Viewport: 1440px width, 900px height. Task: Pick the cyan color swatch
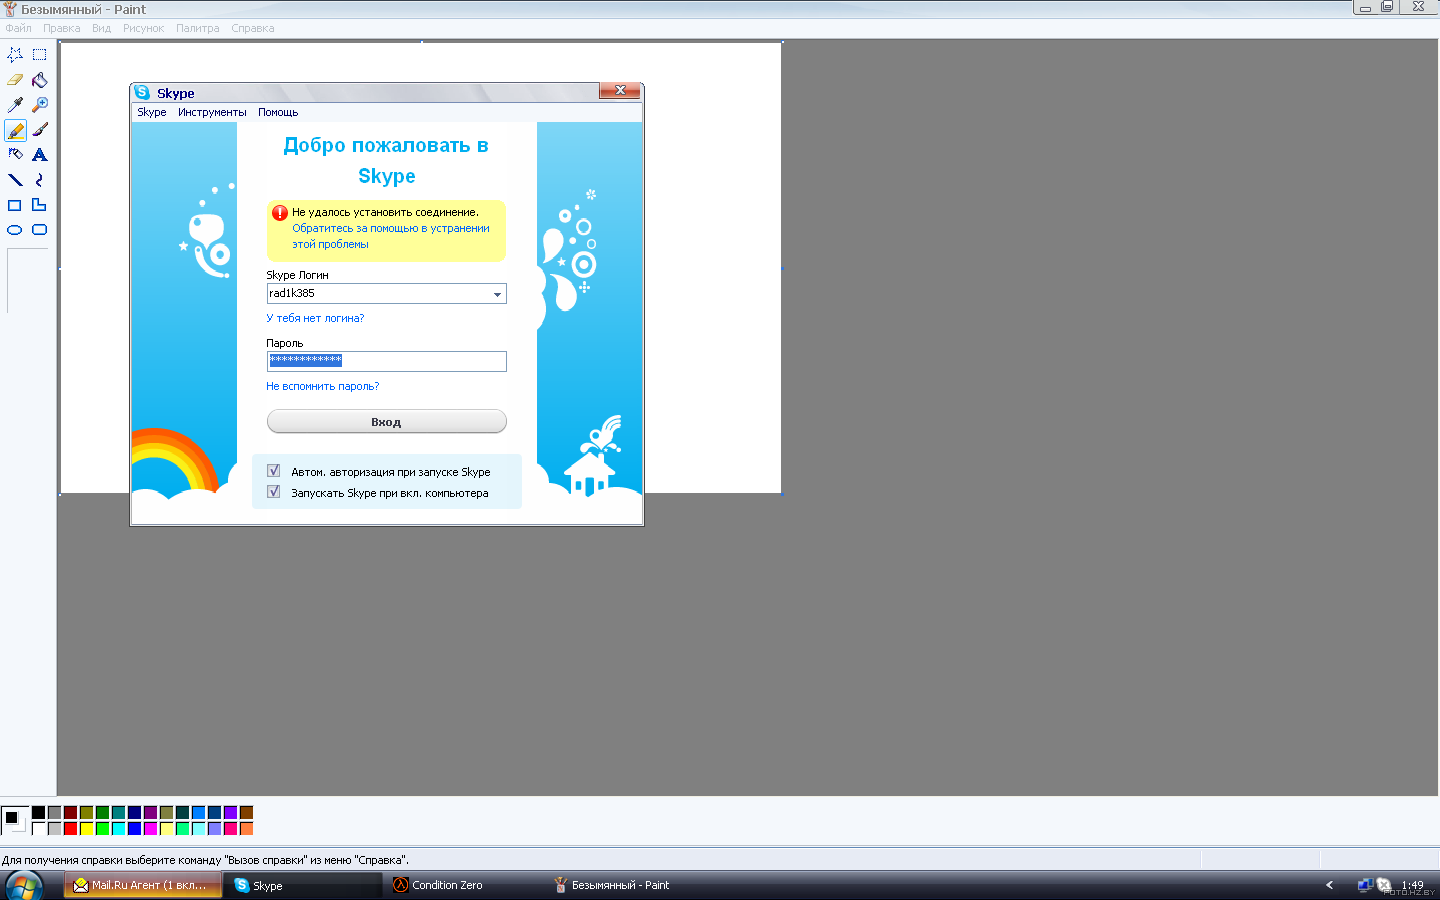coord(118,829)
